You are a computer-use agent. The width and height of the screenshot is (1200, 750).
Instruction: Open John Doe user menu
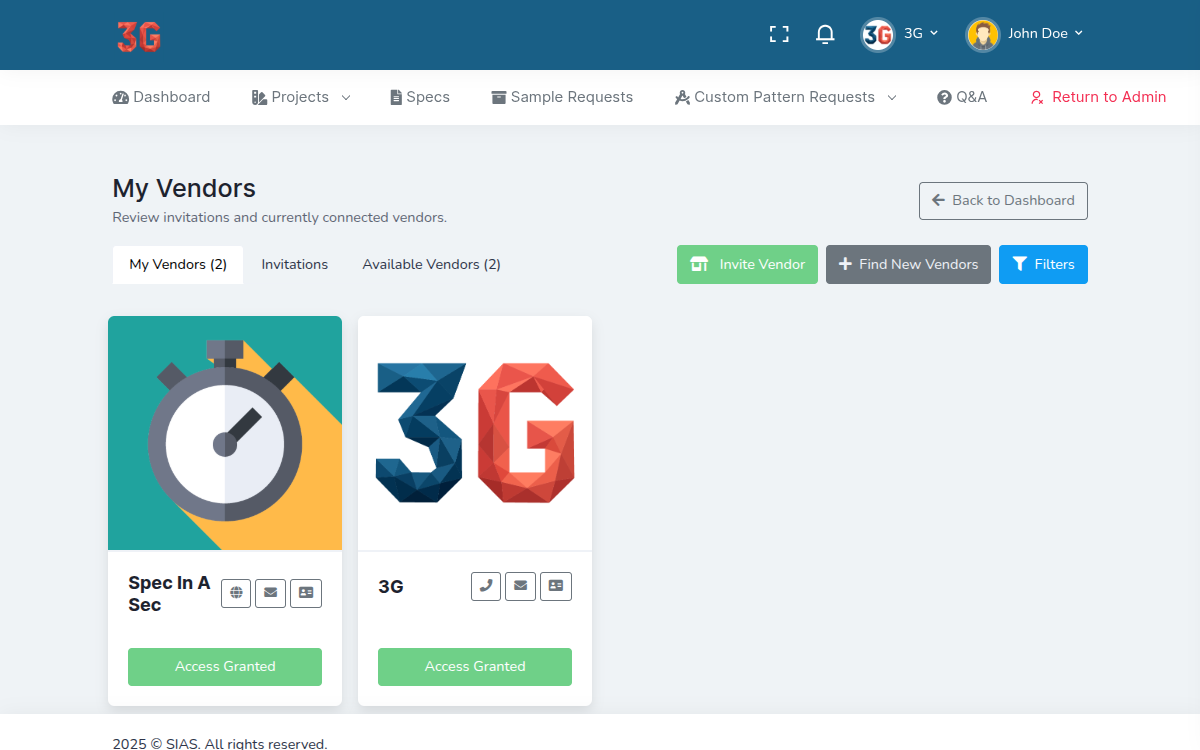click(1025, 34)
